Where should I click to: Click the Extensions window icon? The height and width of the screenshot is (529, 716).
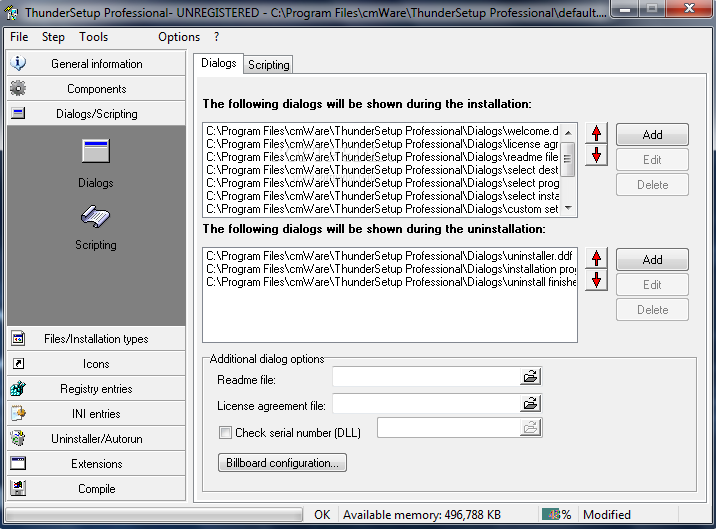(18, 463)
